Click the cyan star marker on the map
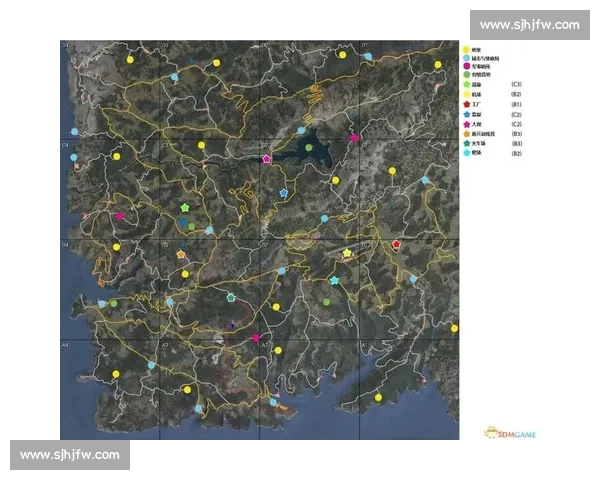 334,280
